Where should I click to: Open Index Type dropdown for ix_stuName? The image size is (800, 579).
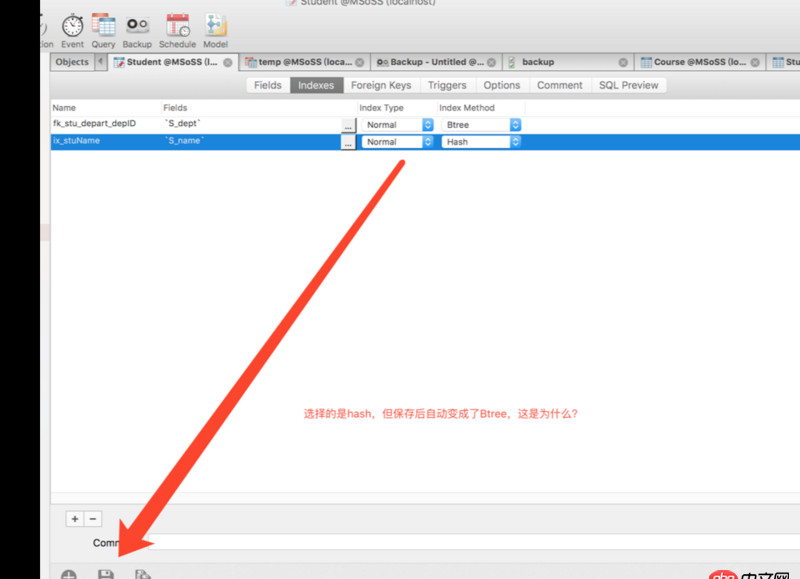click(397, 142)
